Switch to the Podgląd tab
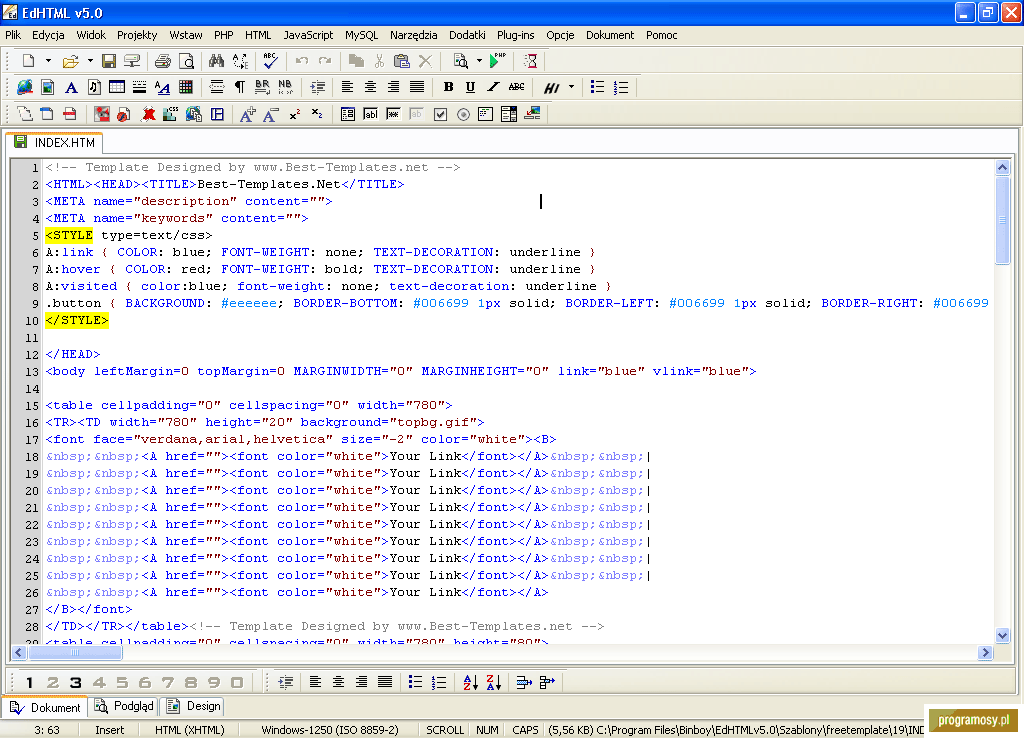The width and height of the screenshot is (1024, 738). point(124,707)
